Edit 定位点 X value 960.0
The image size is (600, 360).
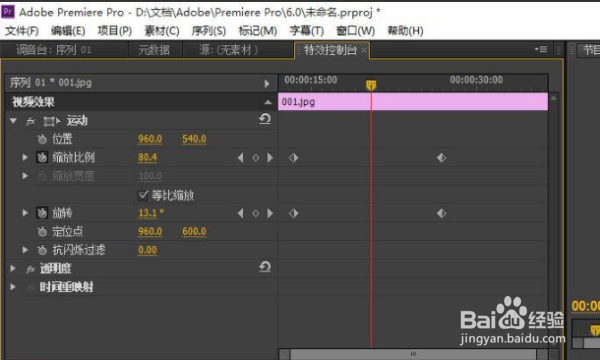pos(150,231)
